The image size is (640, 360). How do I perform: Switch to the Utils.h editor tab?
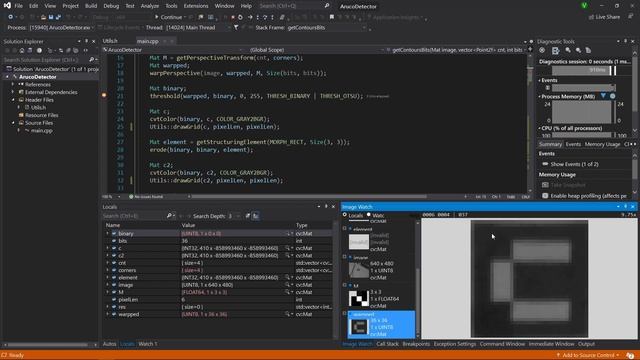click(x=110, y=41)
